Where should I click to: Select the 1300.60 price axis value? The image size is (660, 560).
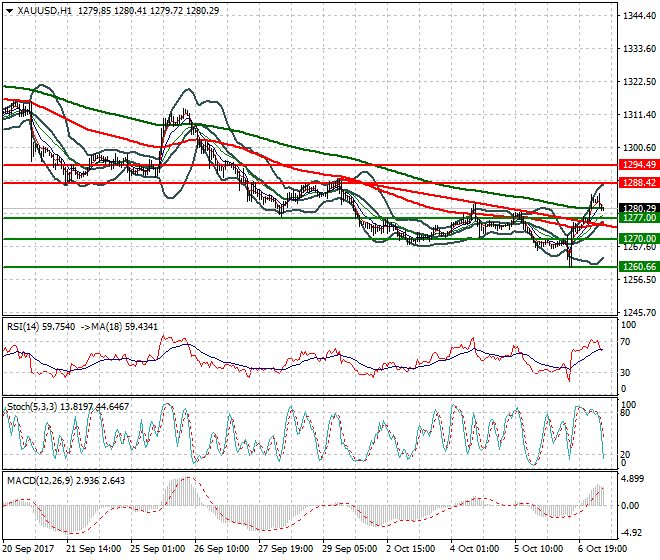tap(639, 148)
